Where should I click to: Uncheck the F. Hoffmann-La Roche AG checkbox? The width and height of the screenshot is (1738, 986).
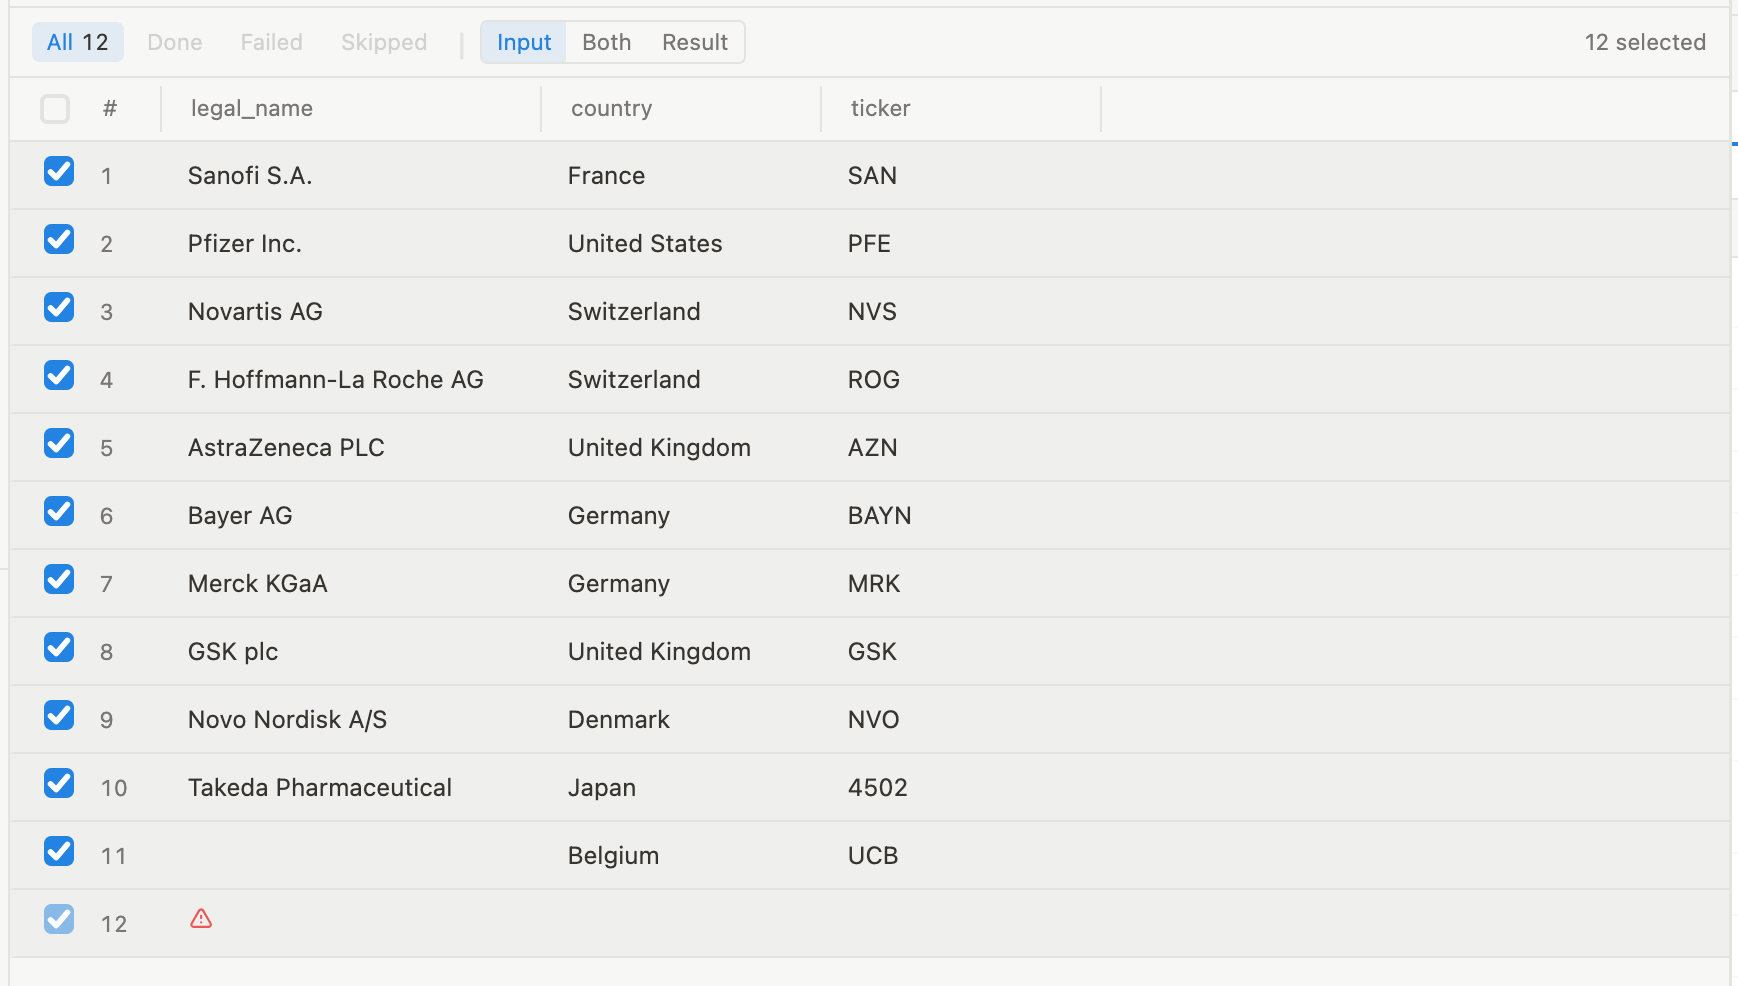(x=59, y=375)
